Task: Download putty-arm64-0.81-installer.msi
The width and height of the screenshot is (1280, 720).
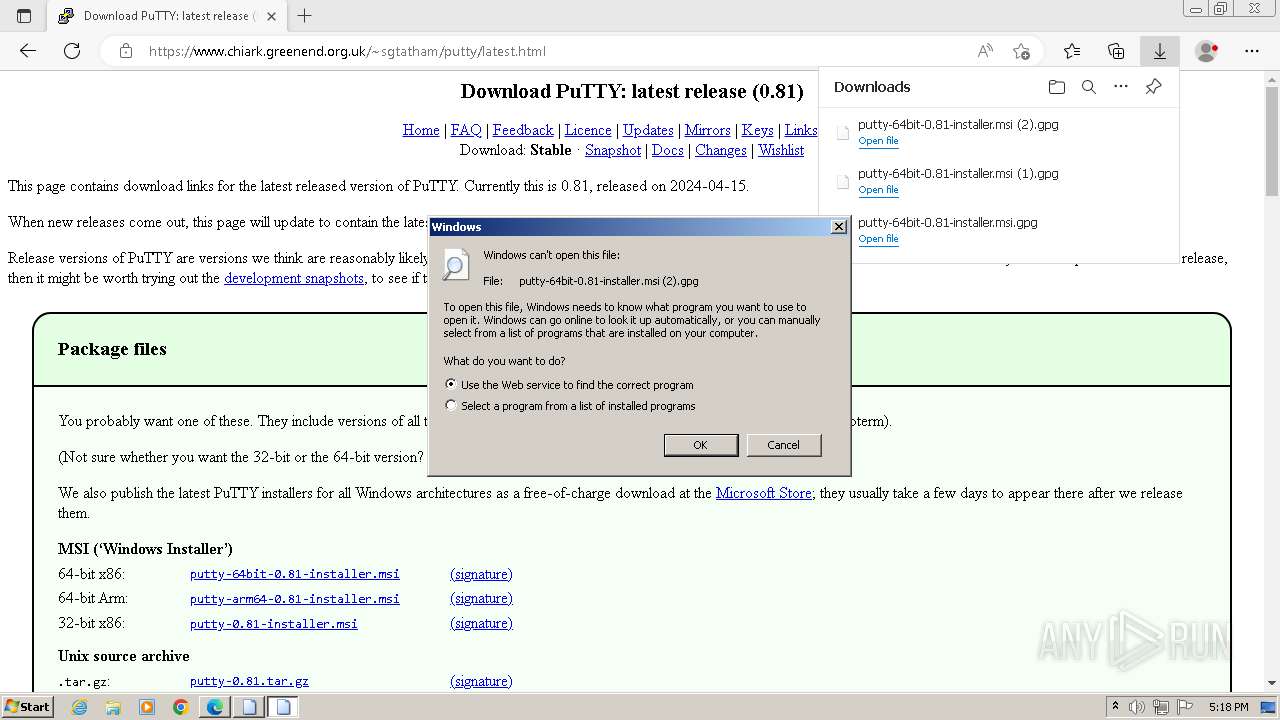Action: coord(295,599)
